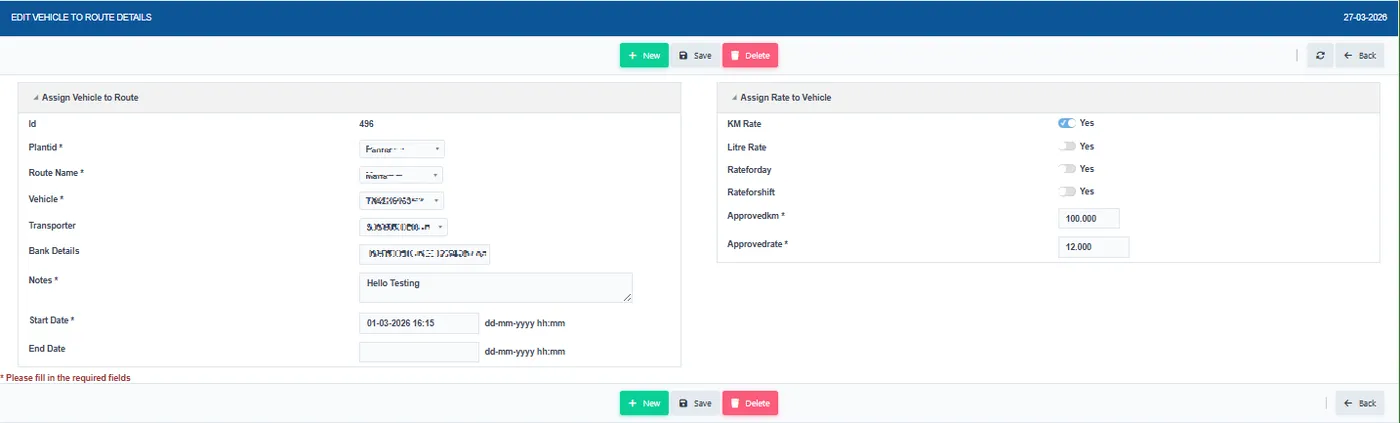This screenshot has width=1400, height=423.
Task: Open the Route Name dropdown
Action: point(402,175)
